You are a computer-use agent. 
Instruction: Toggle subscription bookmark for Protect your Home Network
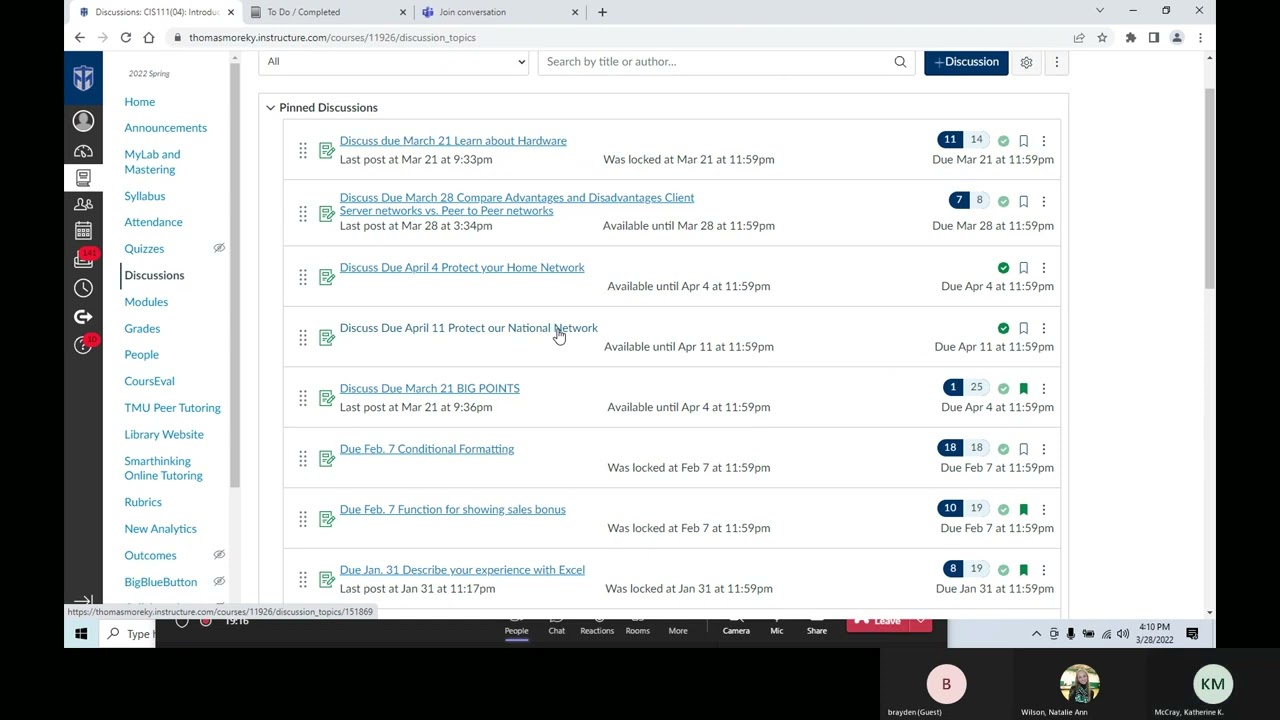1023,268
